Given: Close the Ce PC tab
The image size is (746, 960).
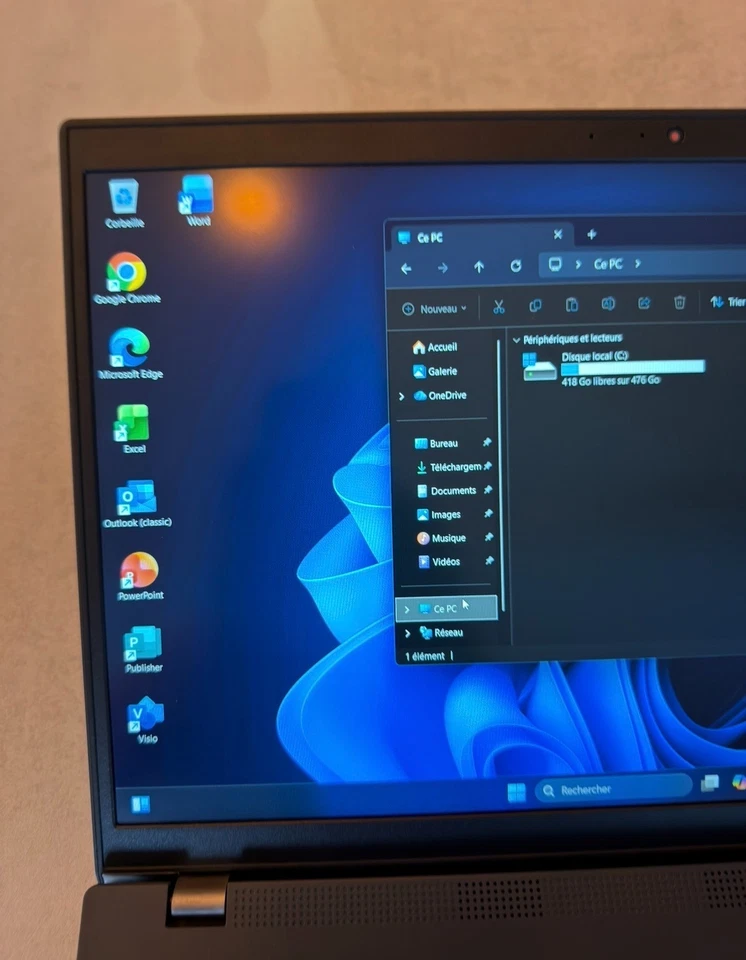Looking at the screenshot, I should [557, 234].
